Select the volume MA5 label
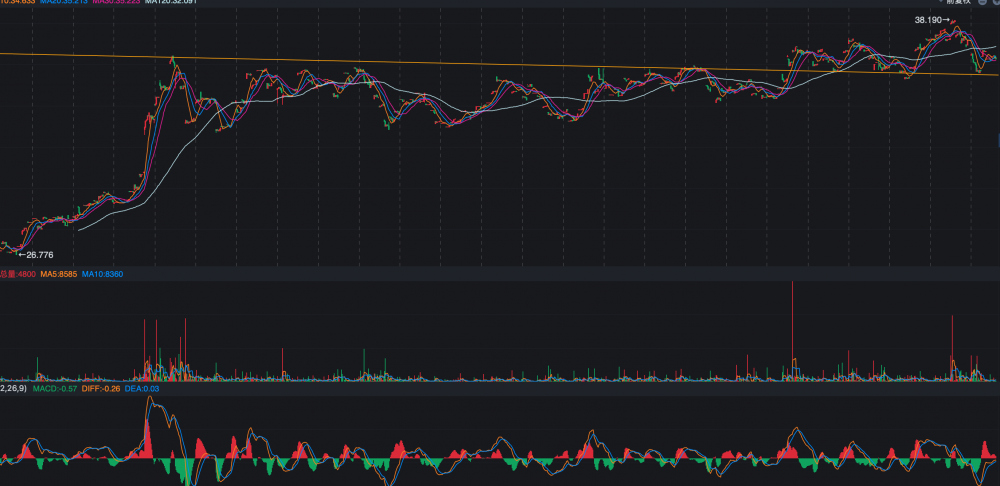Image resolution: width=1000 pixels, height=486 pixels. (58, 274)
